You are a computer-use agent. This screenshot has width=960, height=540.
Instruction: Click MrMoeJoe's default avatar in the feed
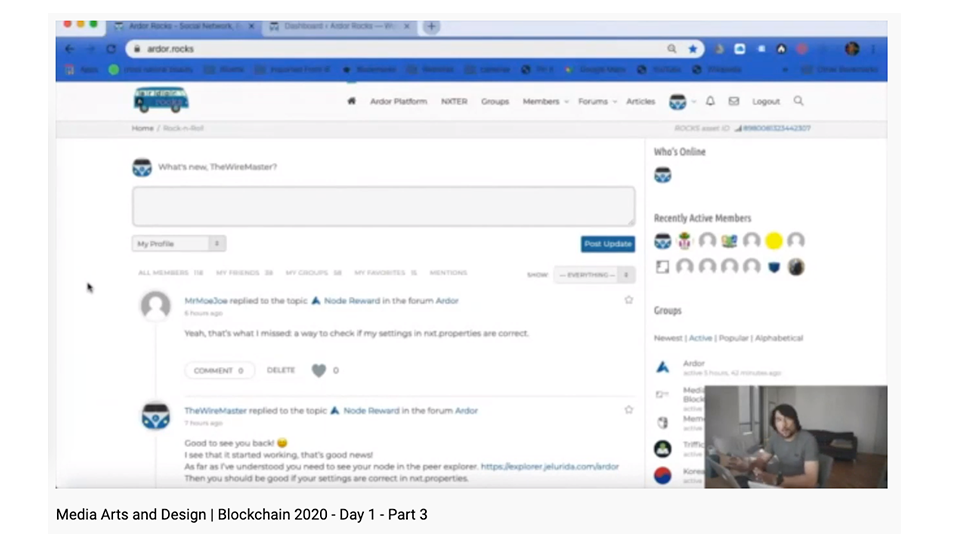(x=156, y=305)
